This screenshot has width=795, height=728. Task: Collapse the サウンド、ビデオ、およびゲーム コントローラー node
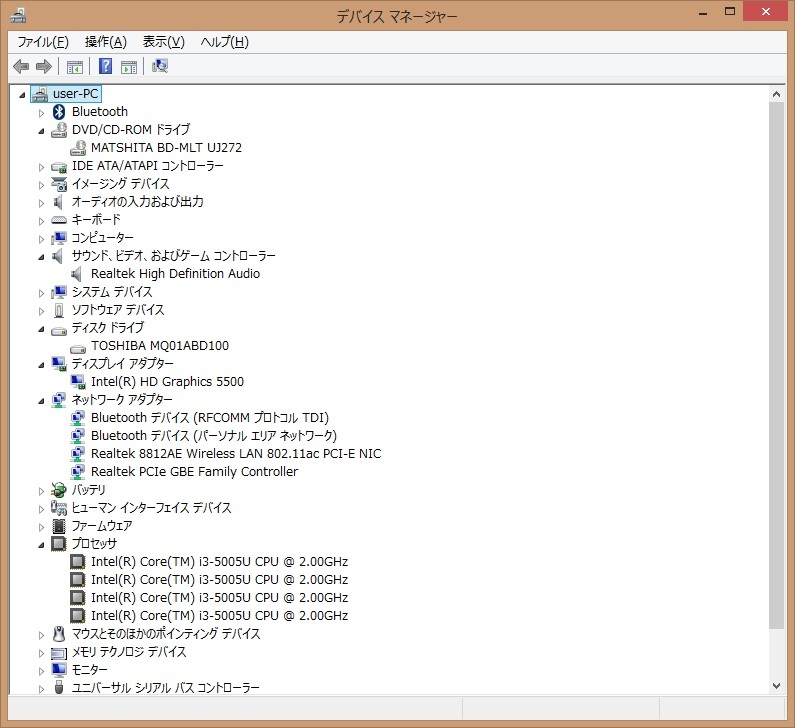tap(42, 257)
